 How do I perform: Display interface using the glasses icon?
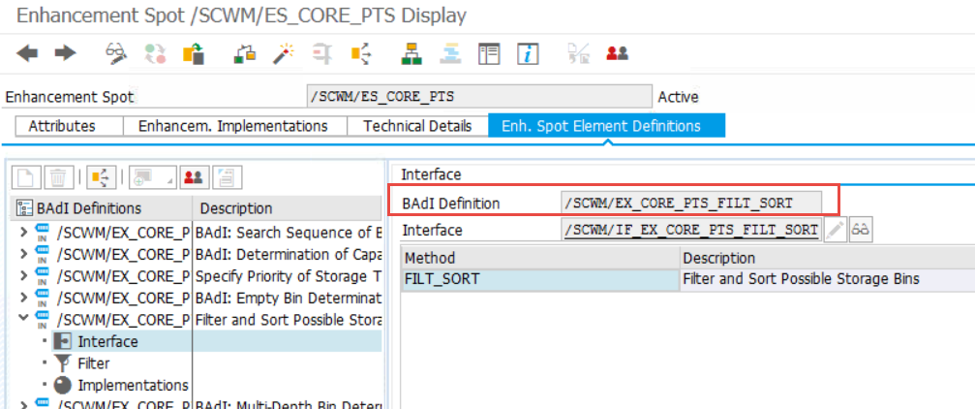coord(861,230)
